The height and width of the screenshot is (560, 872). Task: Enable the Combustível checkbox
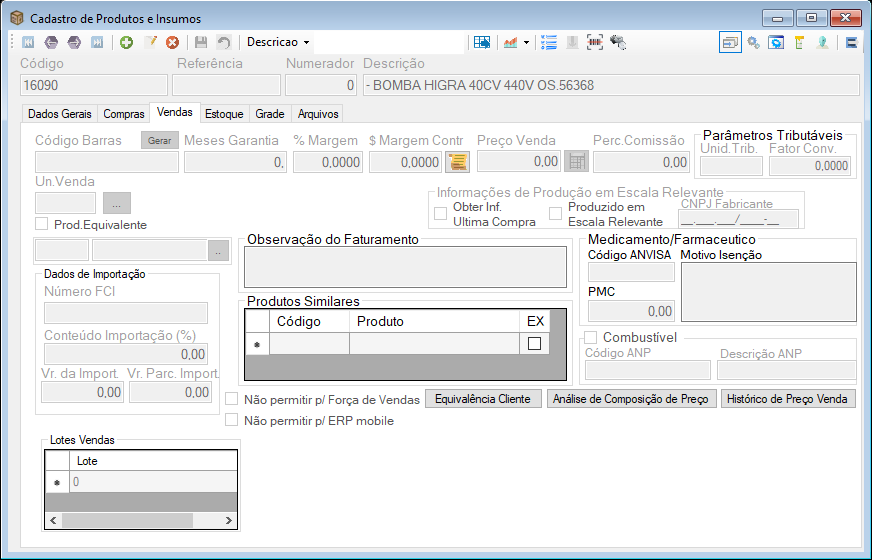[x=591, y=338]
